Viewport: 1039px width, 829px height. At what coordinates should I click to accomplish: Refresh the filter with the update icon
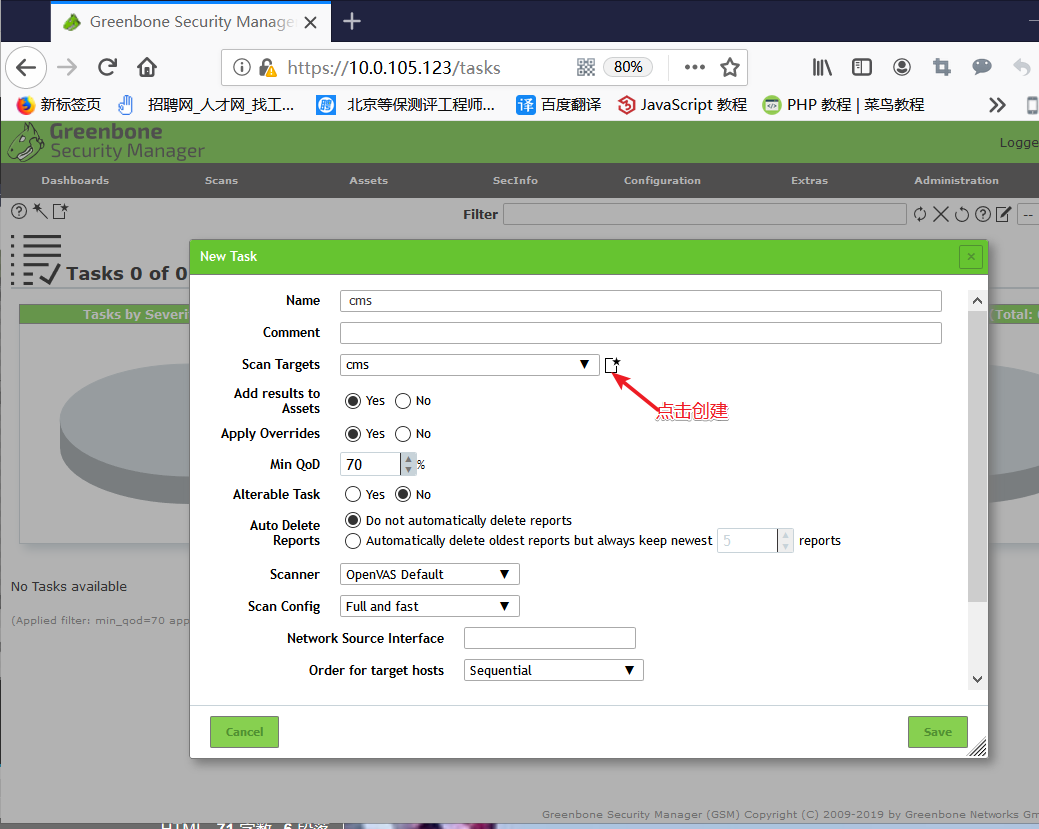[920, 214]
